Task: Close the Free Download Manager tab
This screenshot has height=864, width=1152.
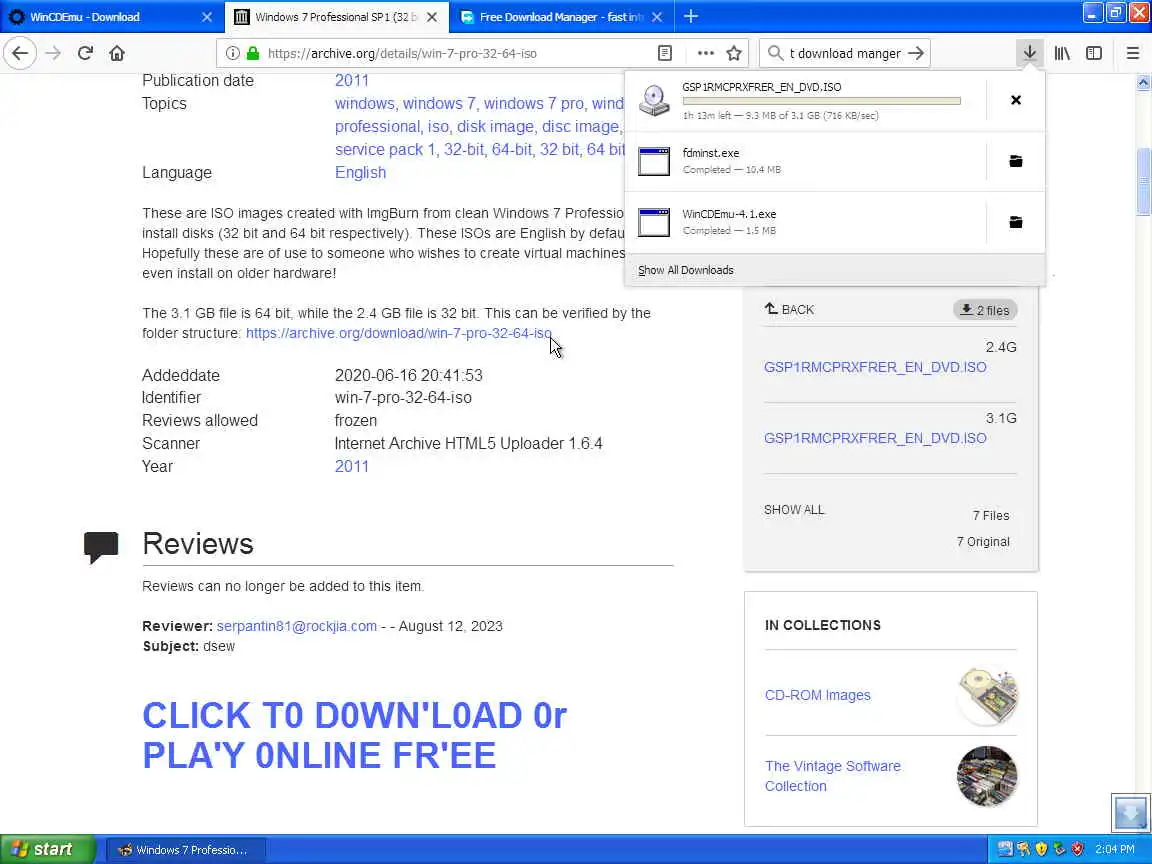Action: (x=657, y=16)
